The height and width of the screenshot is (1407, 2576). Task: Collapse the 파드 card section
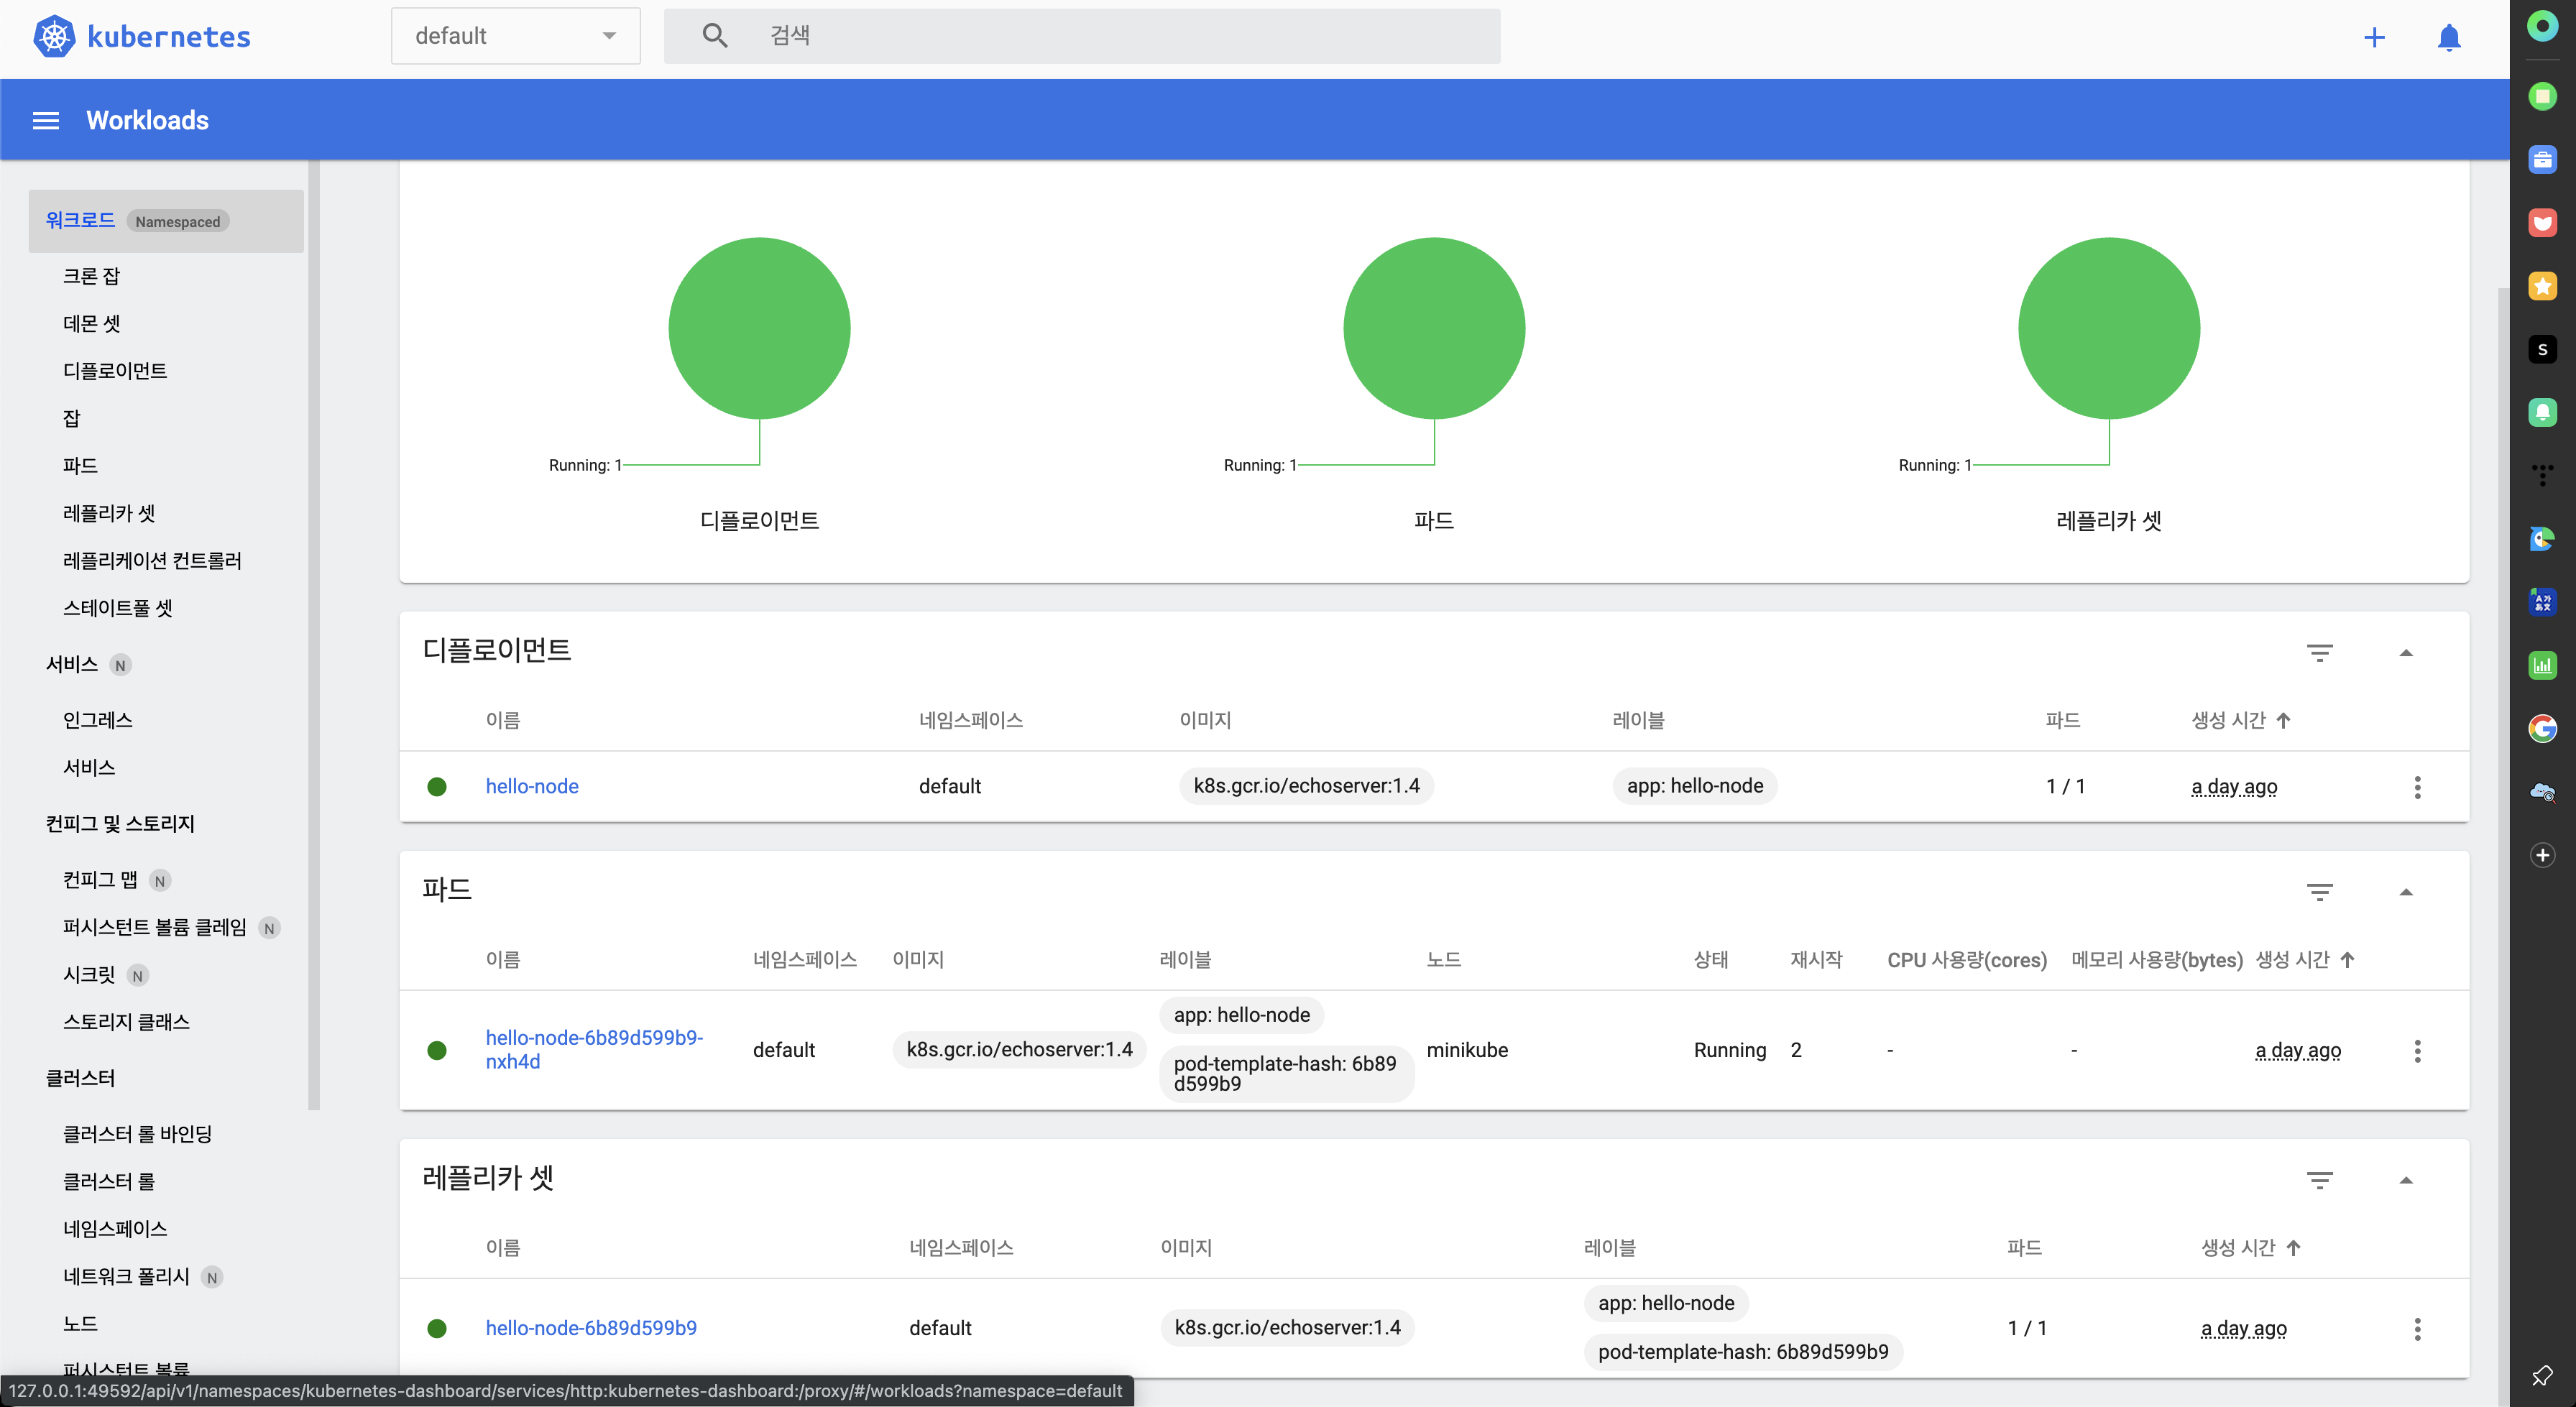tap(2406, 892)
